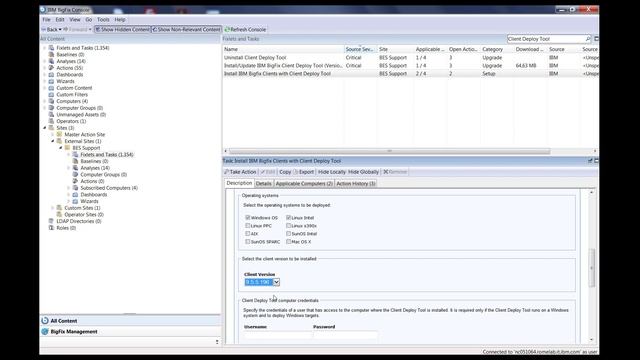Click the Computers (4) node icon
Image resolution: width=640 pixels, height=360 pixels.
pos(51,101)
